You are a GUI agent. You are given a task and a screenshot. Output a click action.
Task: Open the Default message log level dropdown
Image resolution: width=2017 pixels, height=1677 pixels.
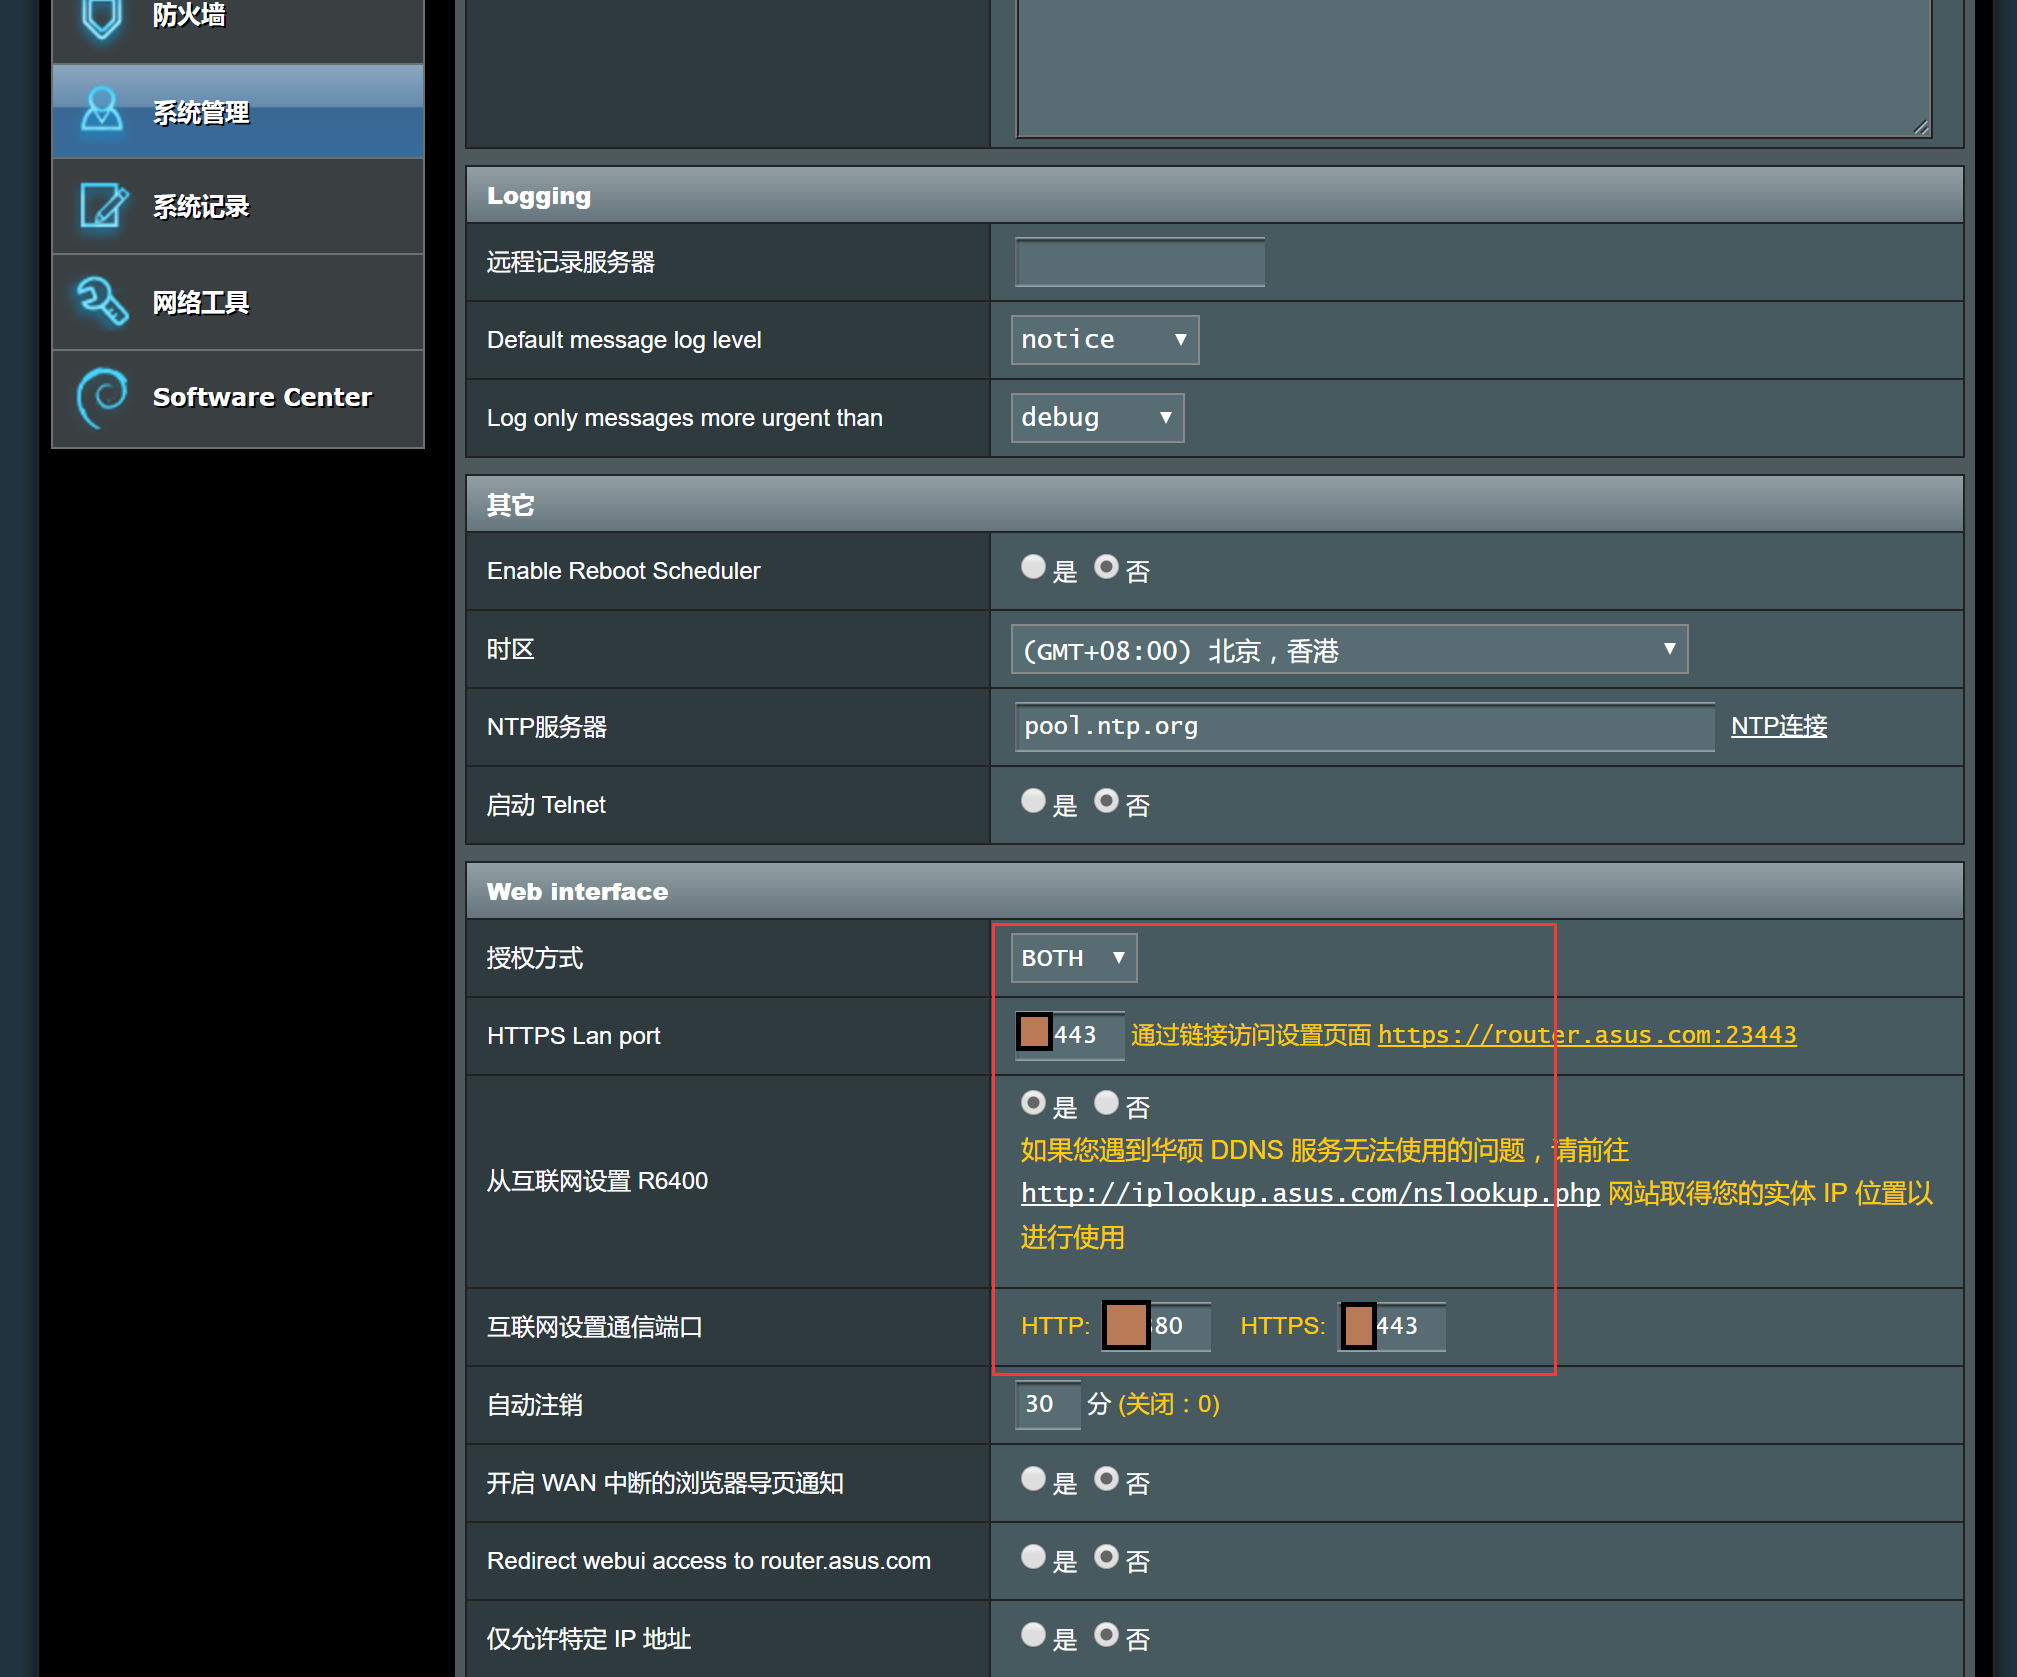tap(1104, 340)
